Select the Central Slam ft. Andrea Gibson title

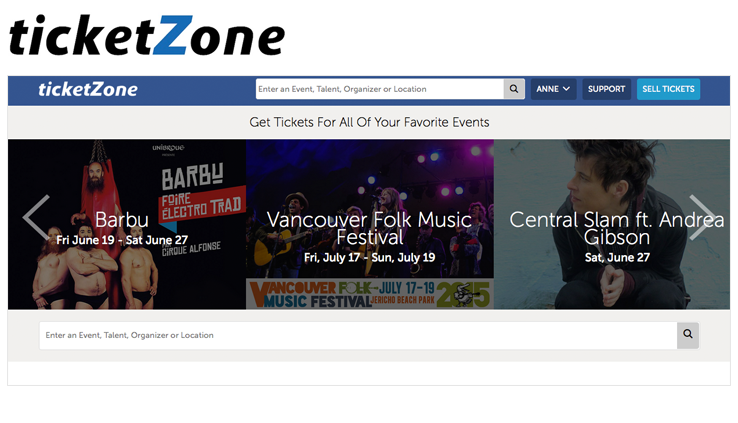tap(617, 228)
